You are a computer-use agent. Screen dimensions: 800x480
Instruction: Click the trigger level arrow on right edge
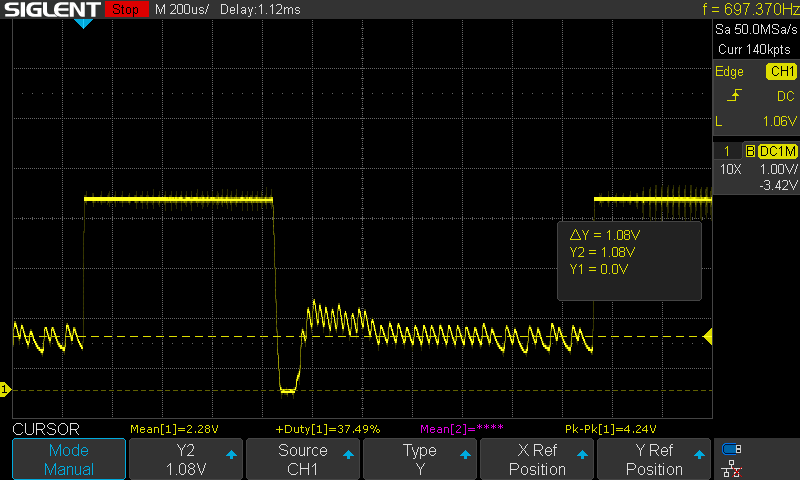[x=709, y=336]
